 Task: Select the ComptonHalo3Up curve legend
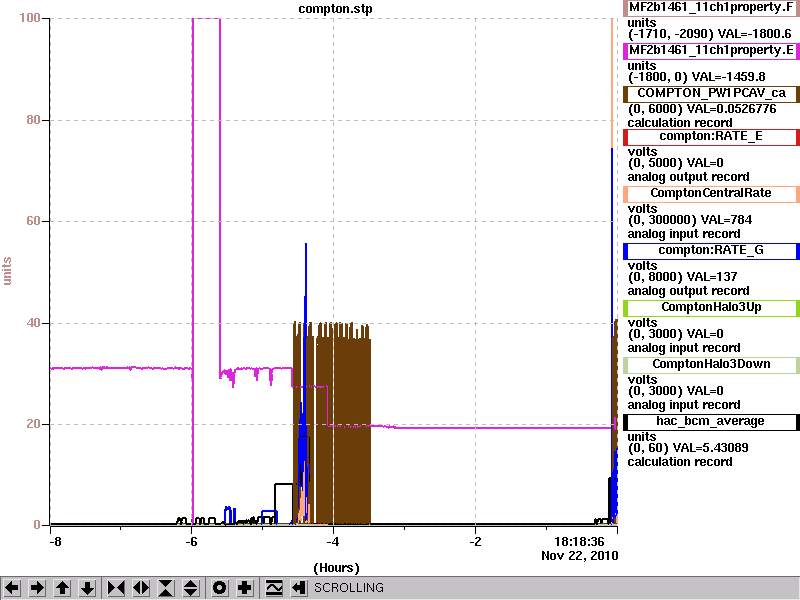tap(711, 308)
